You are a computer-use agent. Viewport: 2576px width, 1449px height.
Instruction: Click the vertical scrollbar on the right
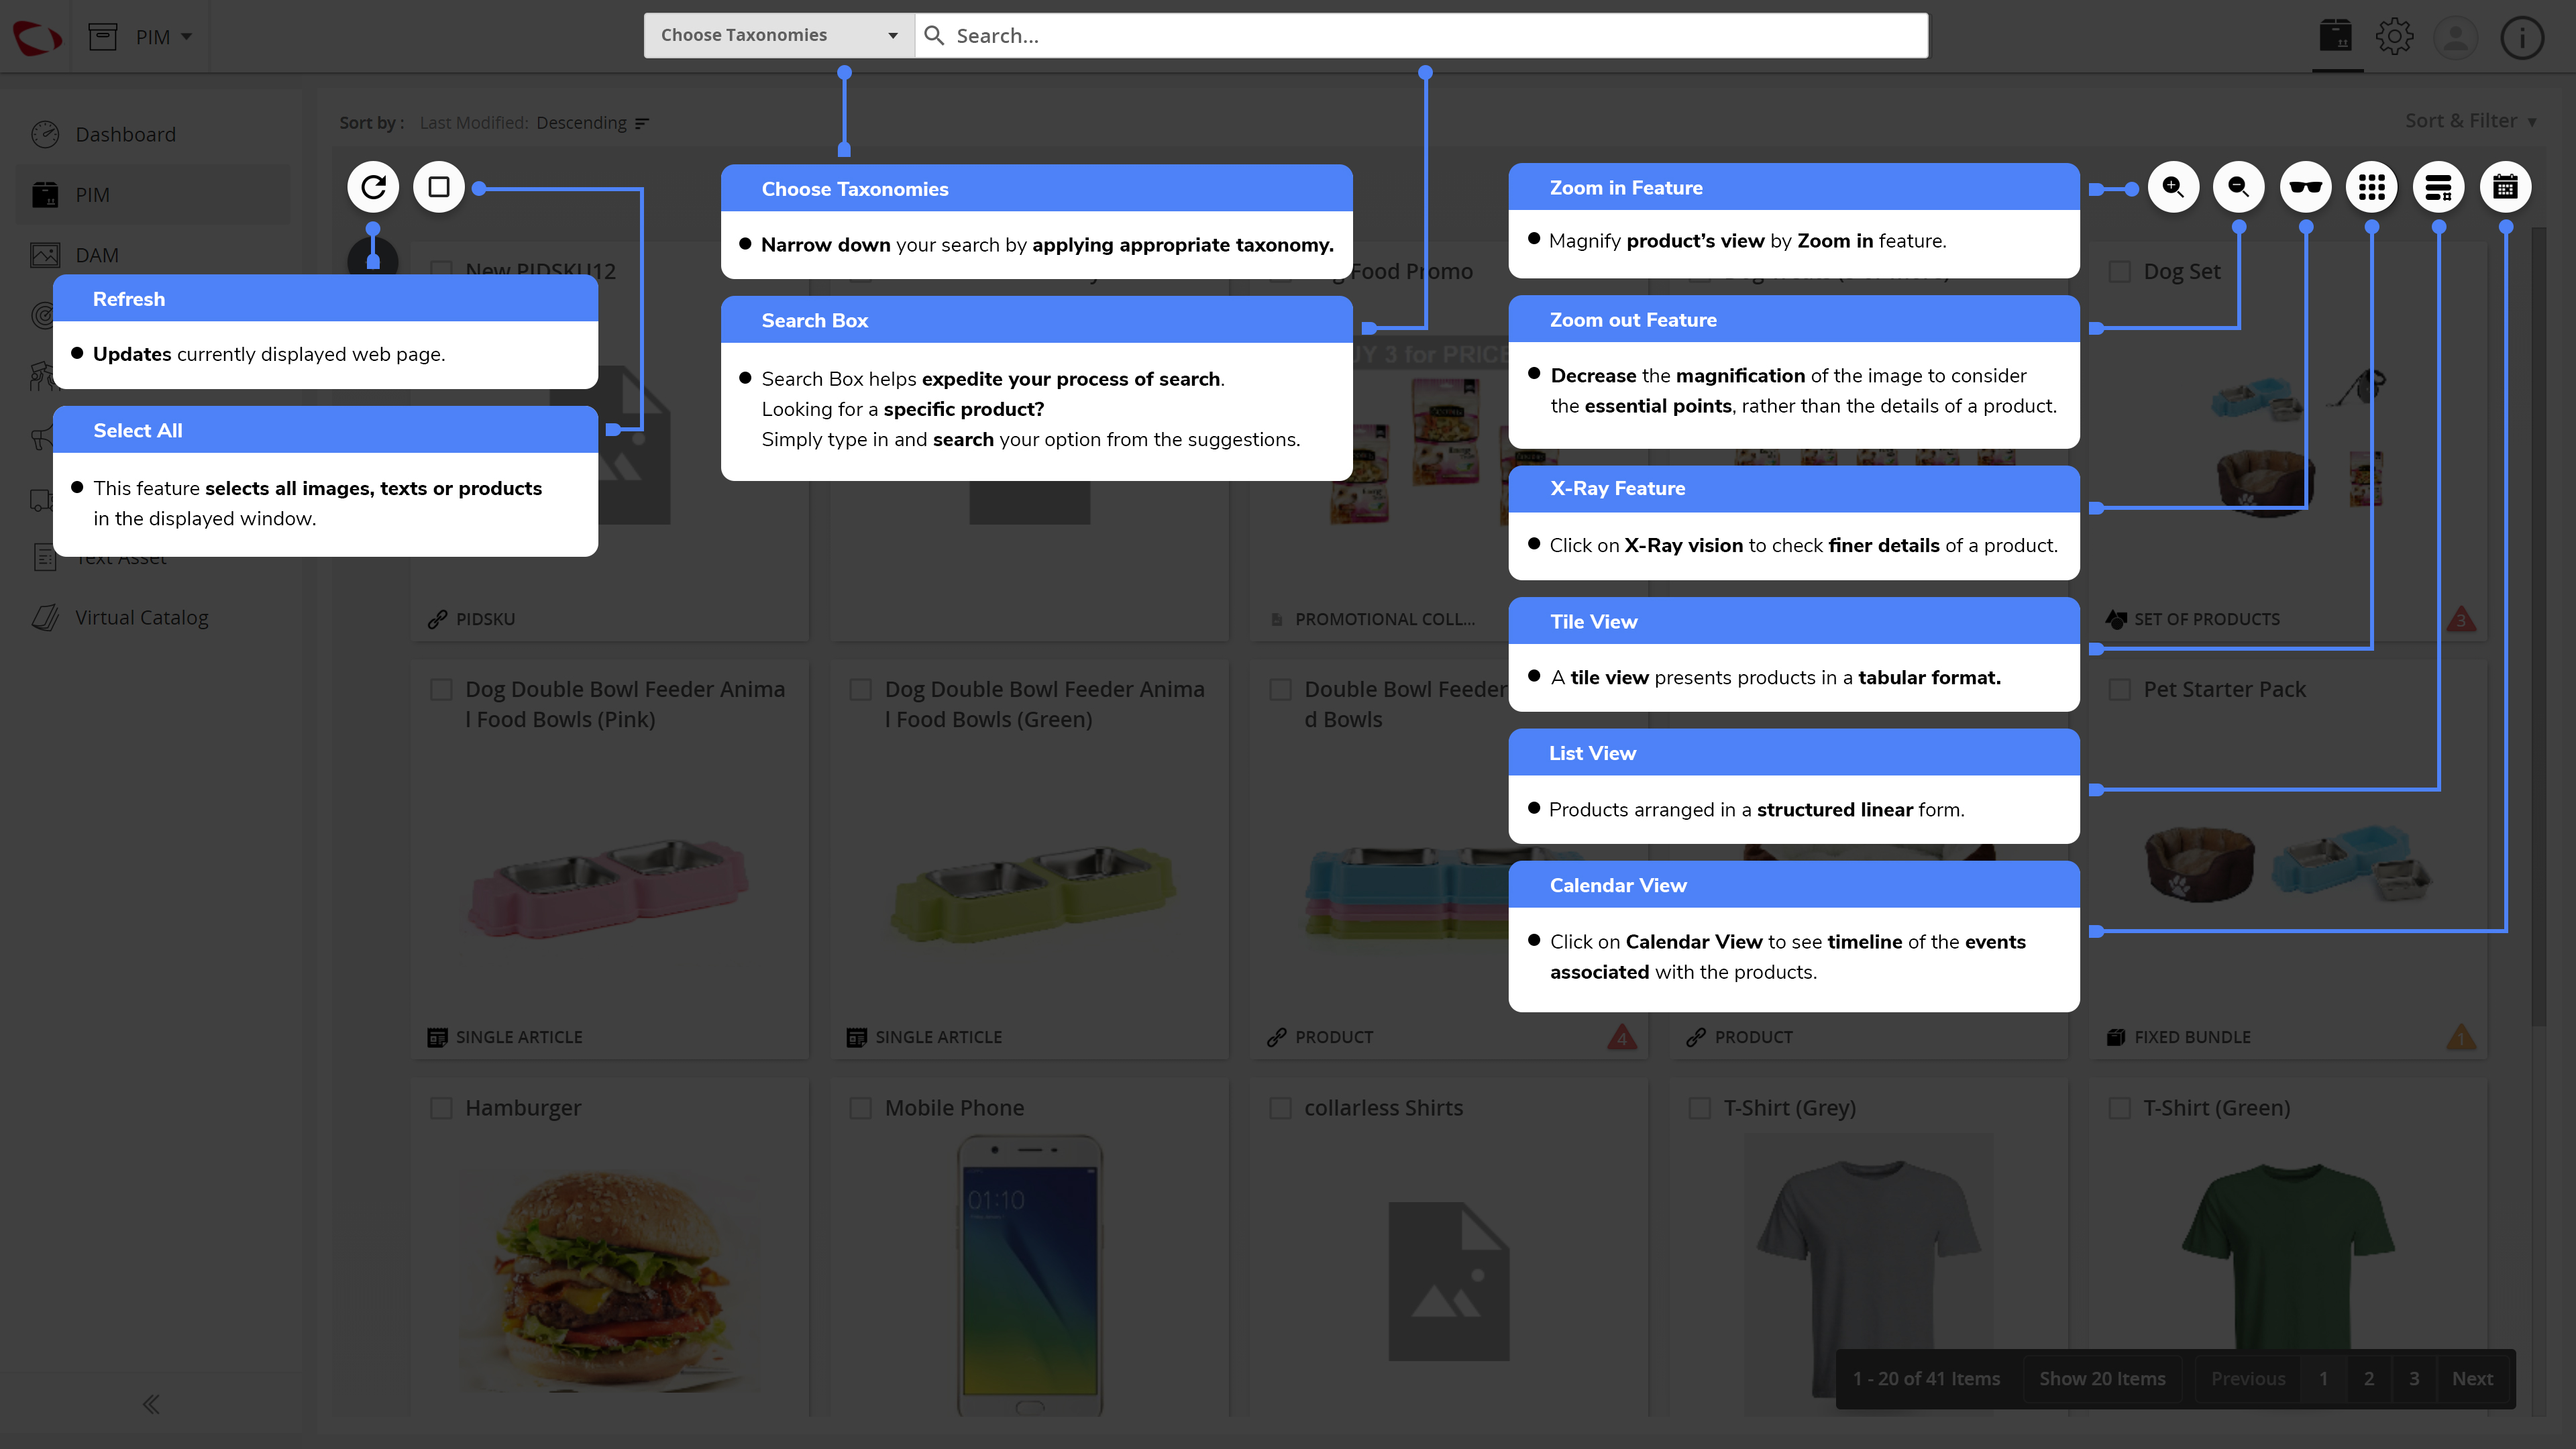click(2539, 625)
